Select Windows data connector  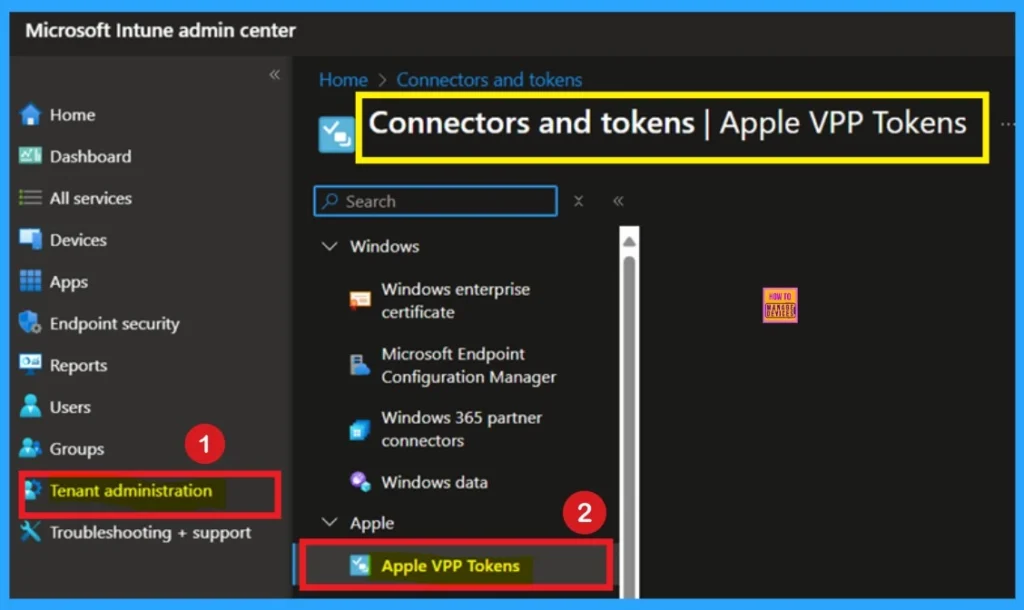point(434,482)
